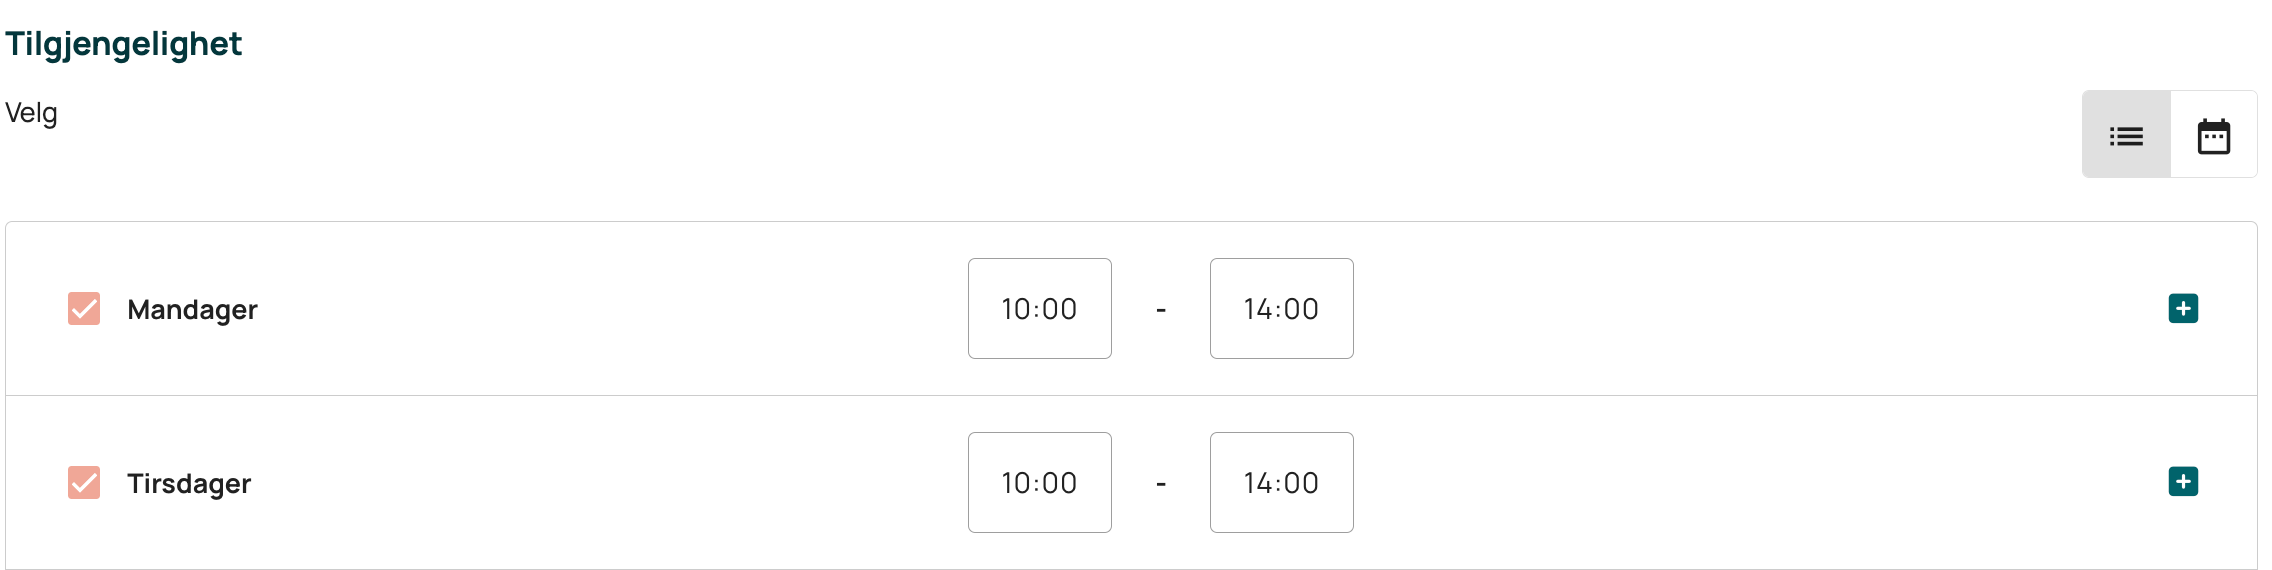This screenshot has width=2272, height=570.
Task: Click the Velg text
Action: point(31,113)
